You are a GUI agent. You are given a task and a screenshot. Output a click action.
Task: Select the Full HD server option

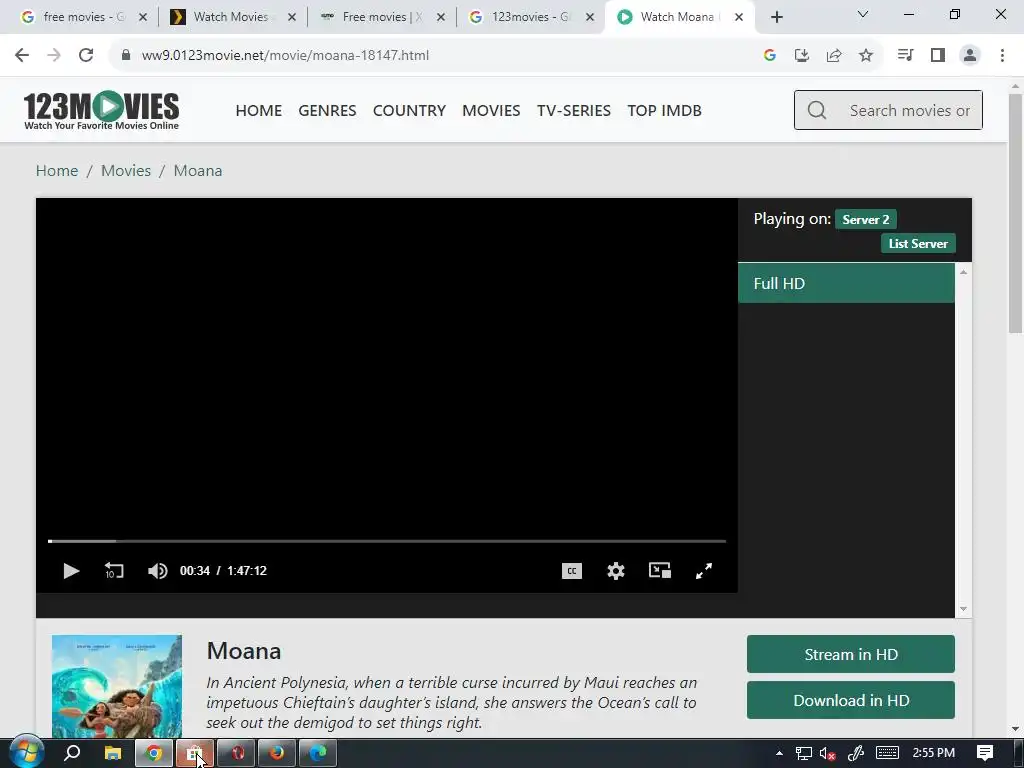[846, 283]
